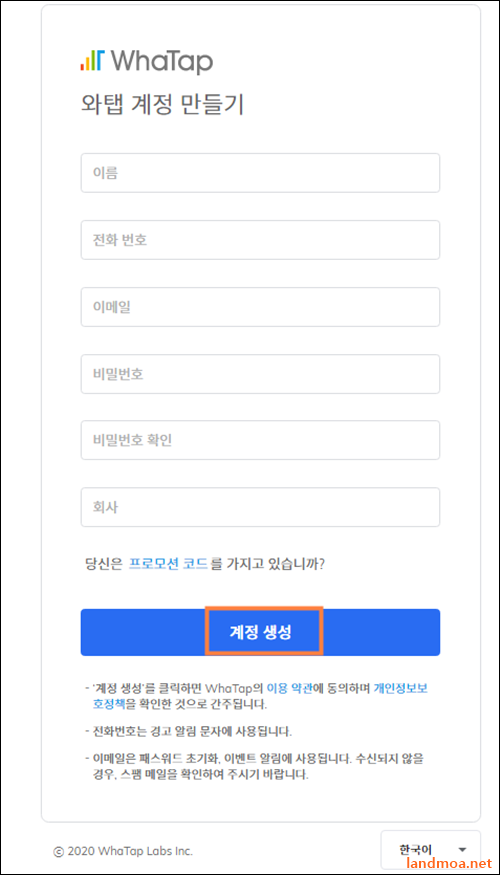
Task: Open the 한국어 language selector
Action: pyautogui.click(x=430, y=849)
